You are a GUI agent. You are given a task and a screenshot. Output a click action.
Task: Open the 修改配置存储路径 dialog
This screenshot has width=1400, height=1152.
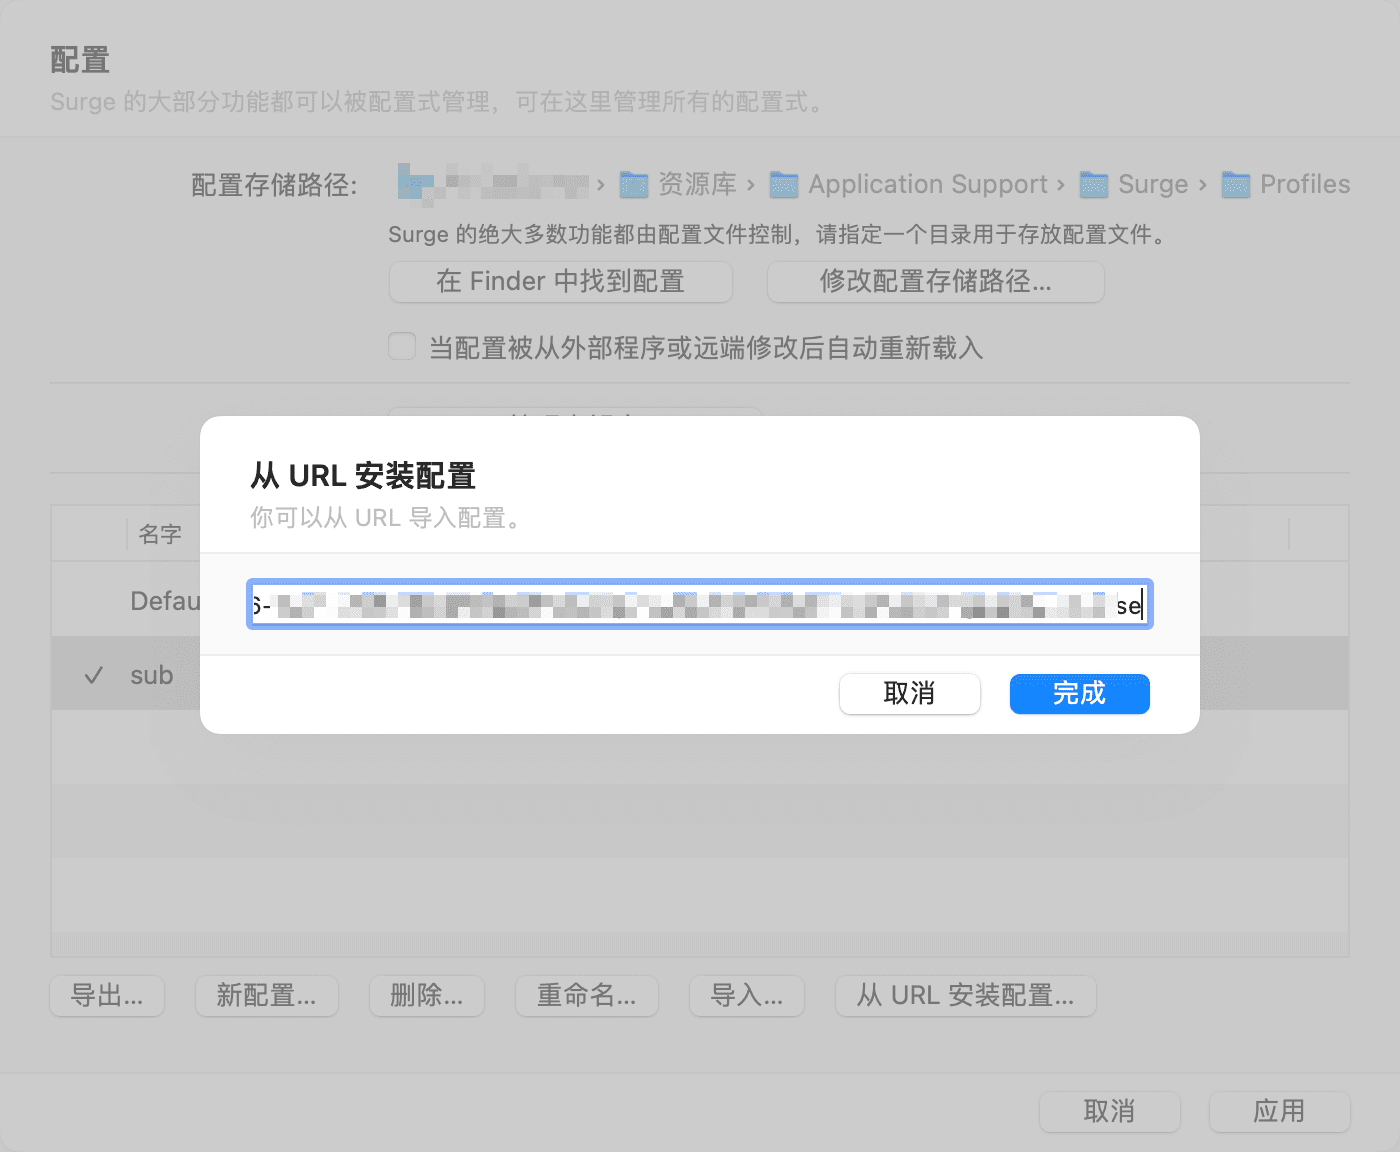934,282
